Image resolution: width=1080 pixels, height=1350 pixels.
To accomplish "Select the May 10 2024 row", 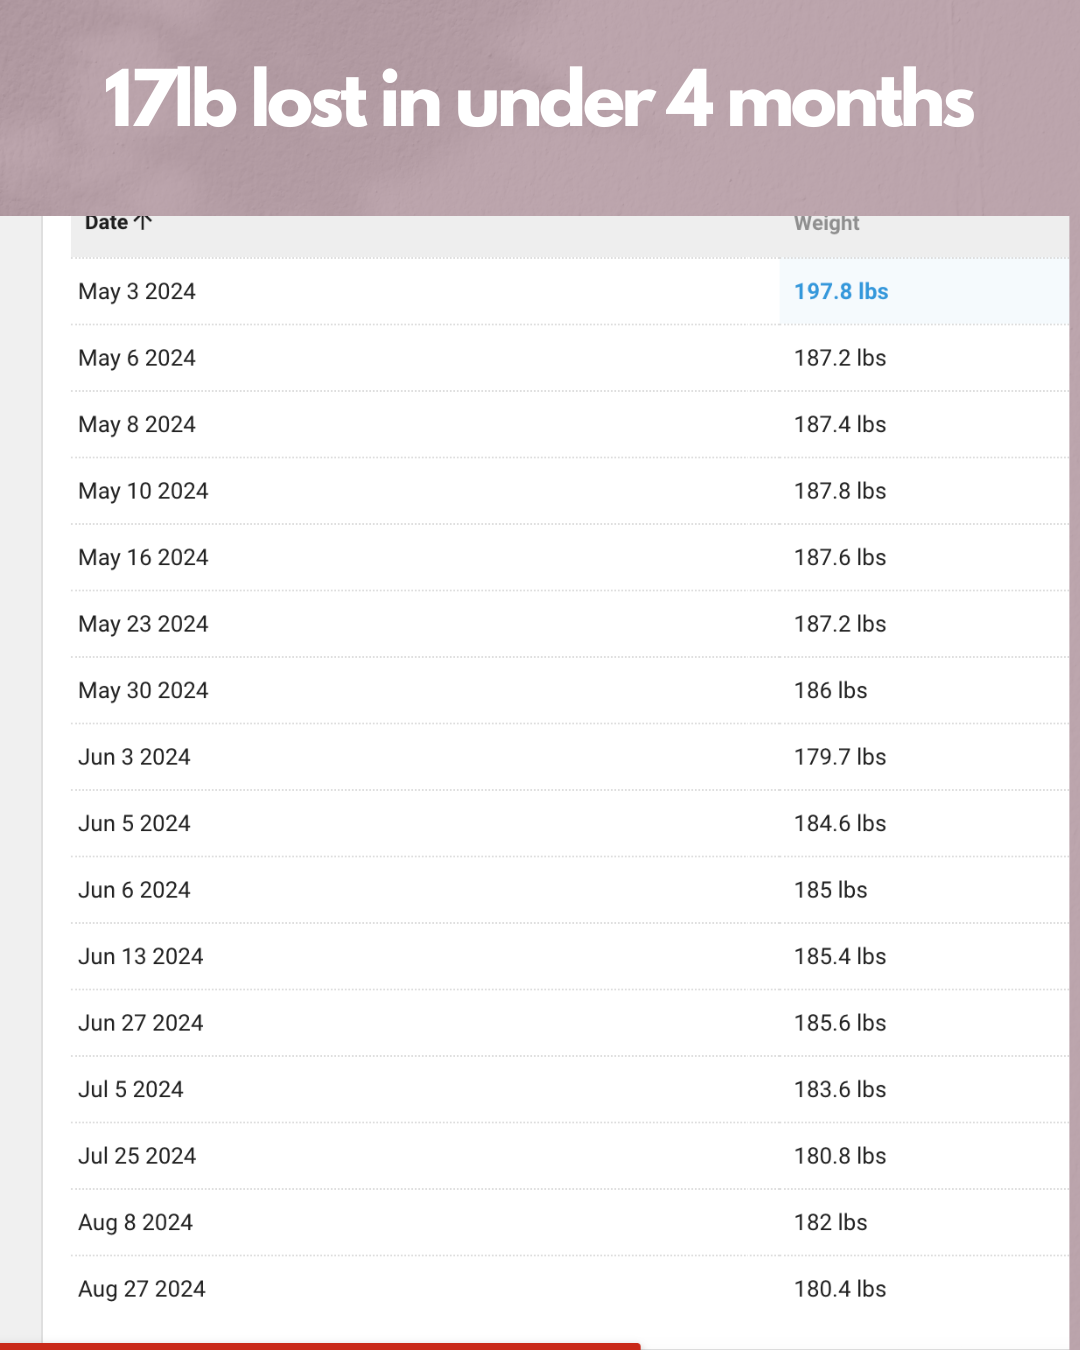I will click(x=143, y=491).
